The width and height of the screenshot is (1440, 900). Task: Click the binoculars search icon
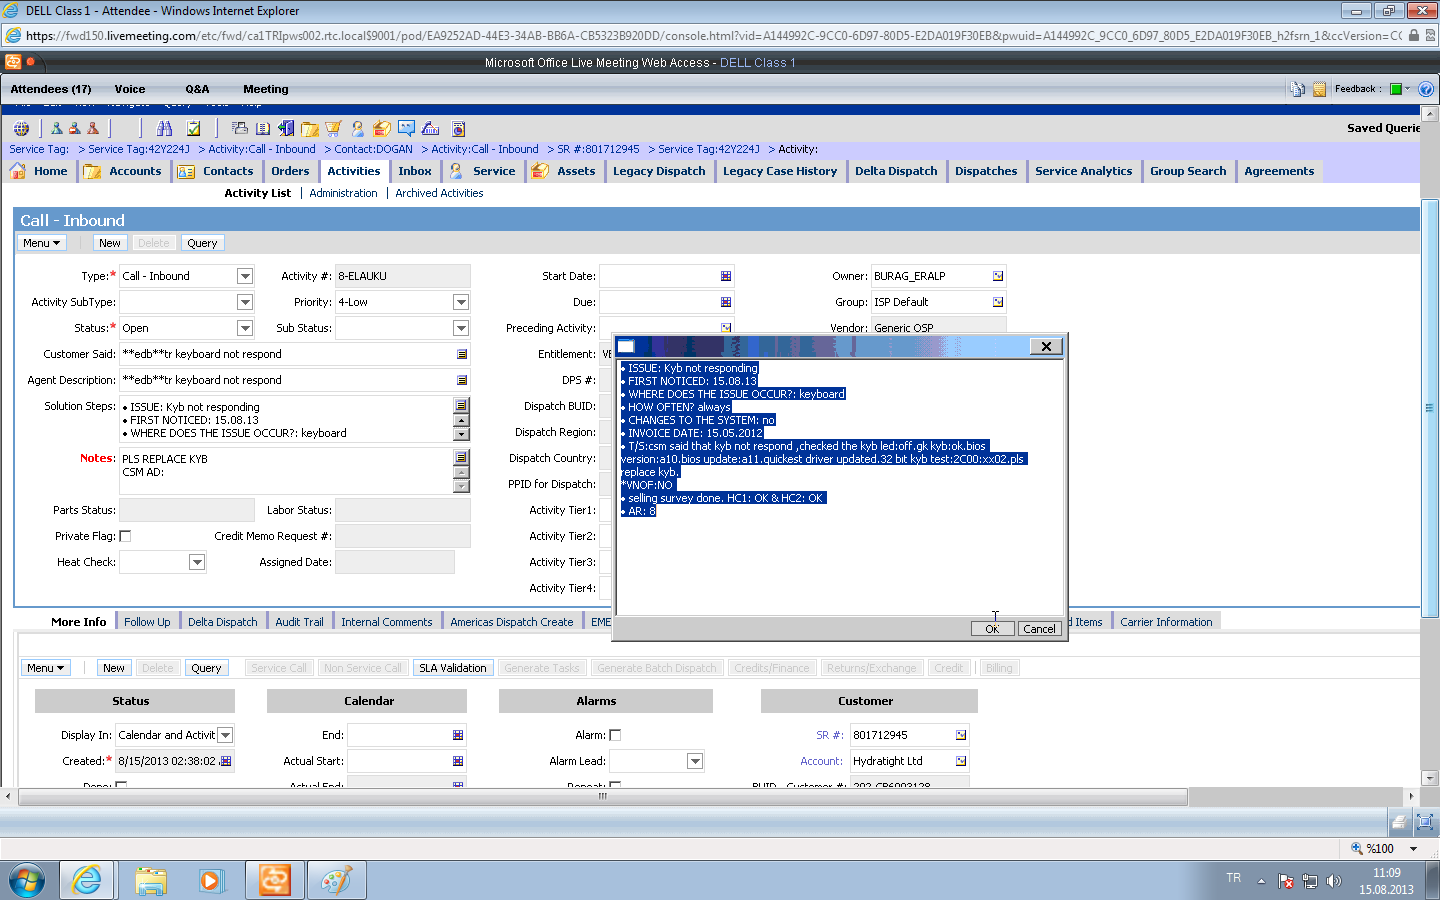(x=165, y=128)
